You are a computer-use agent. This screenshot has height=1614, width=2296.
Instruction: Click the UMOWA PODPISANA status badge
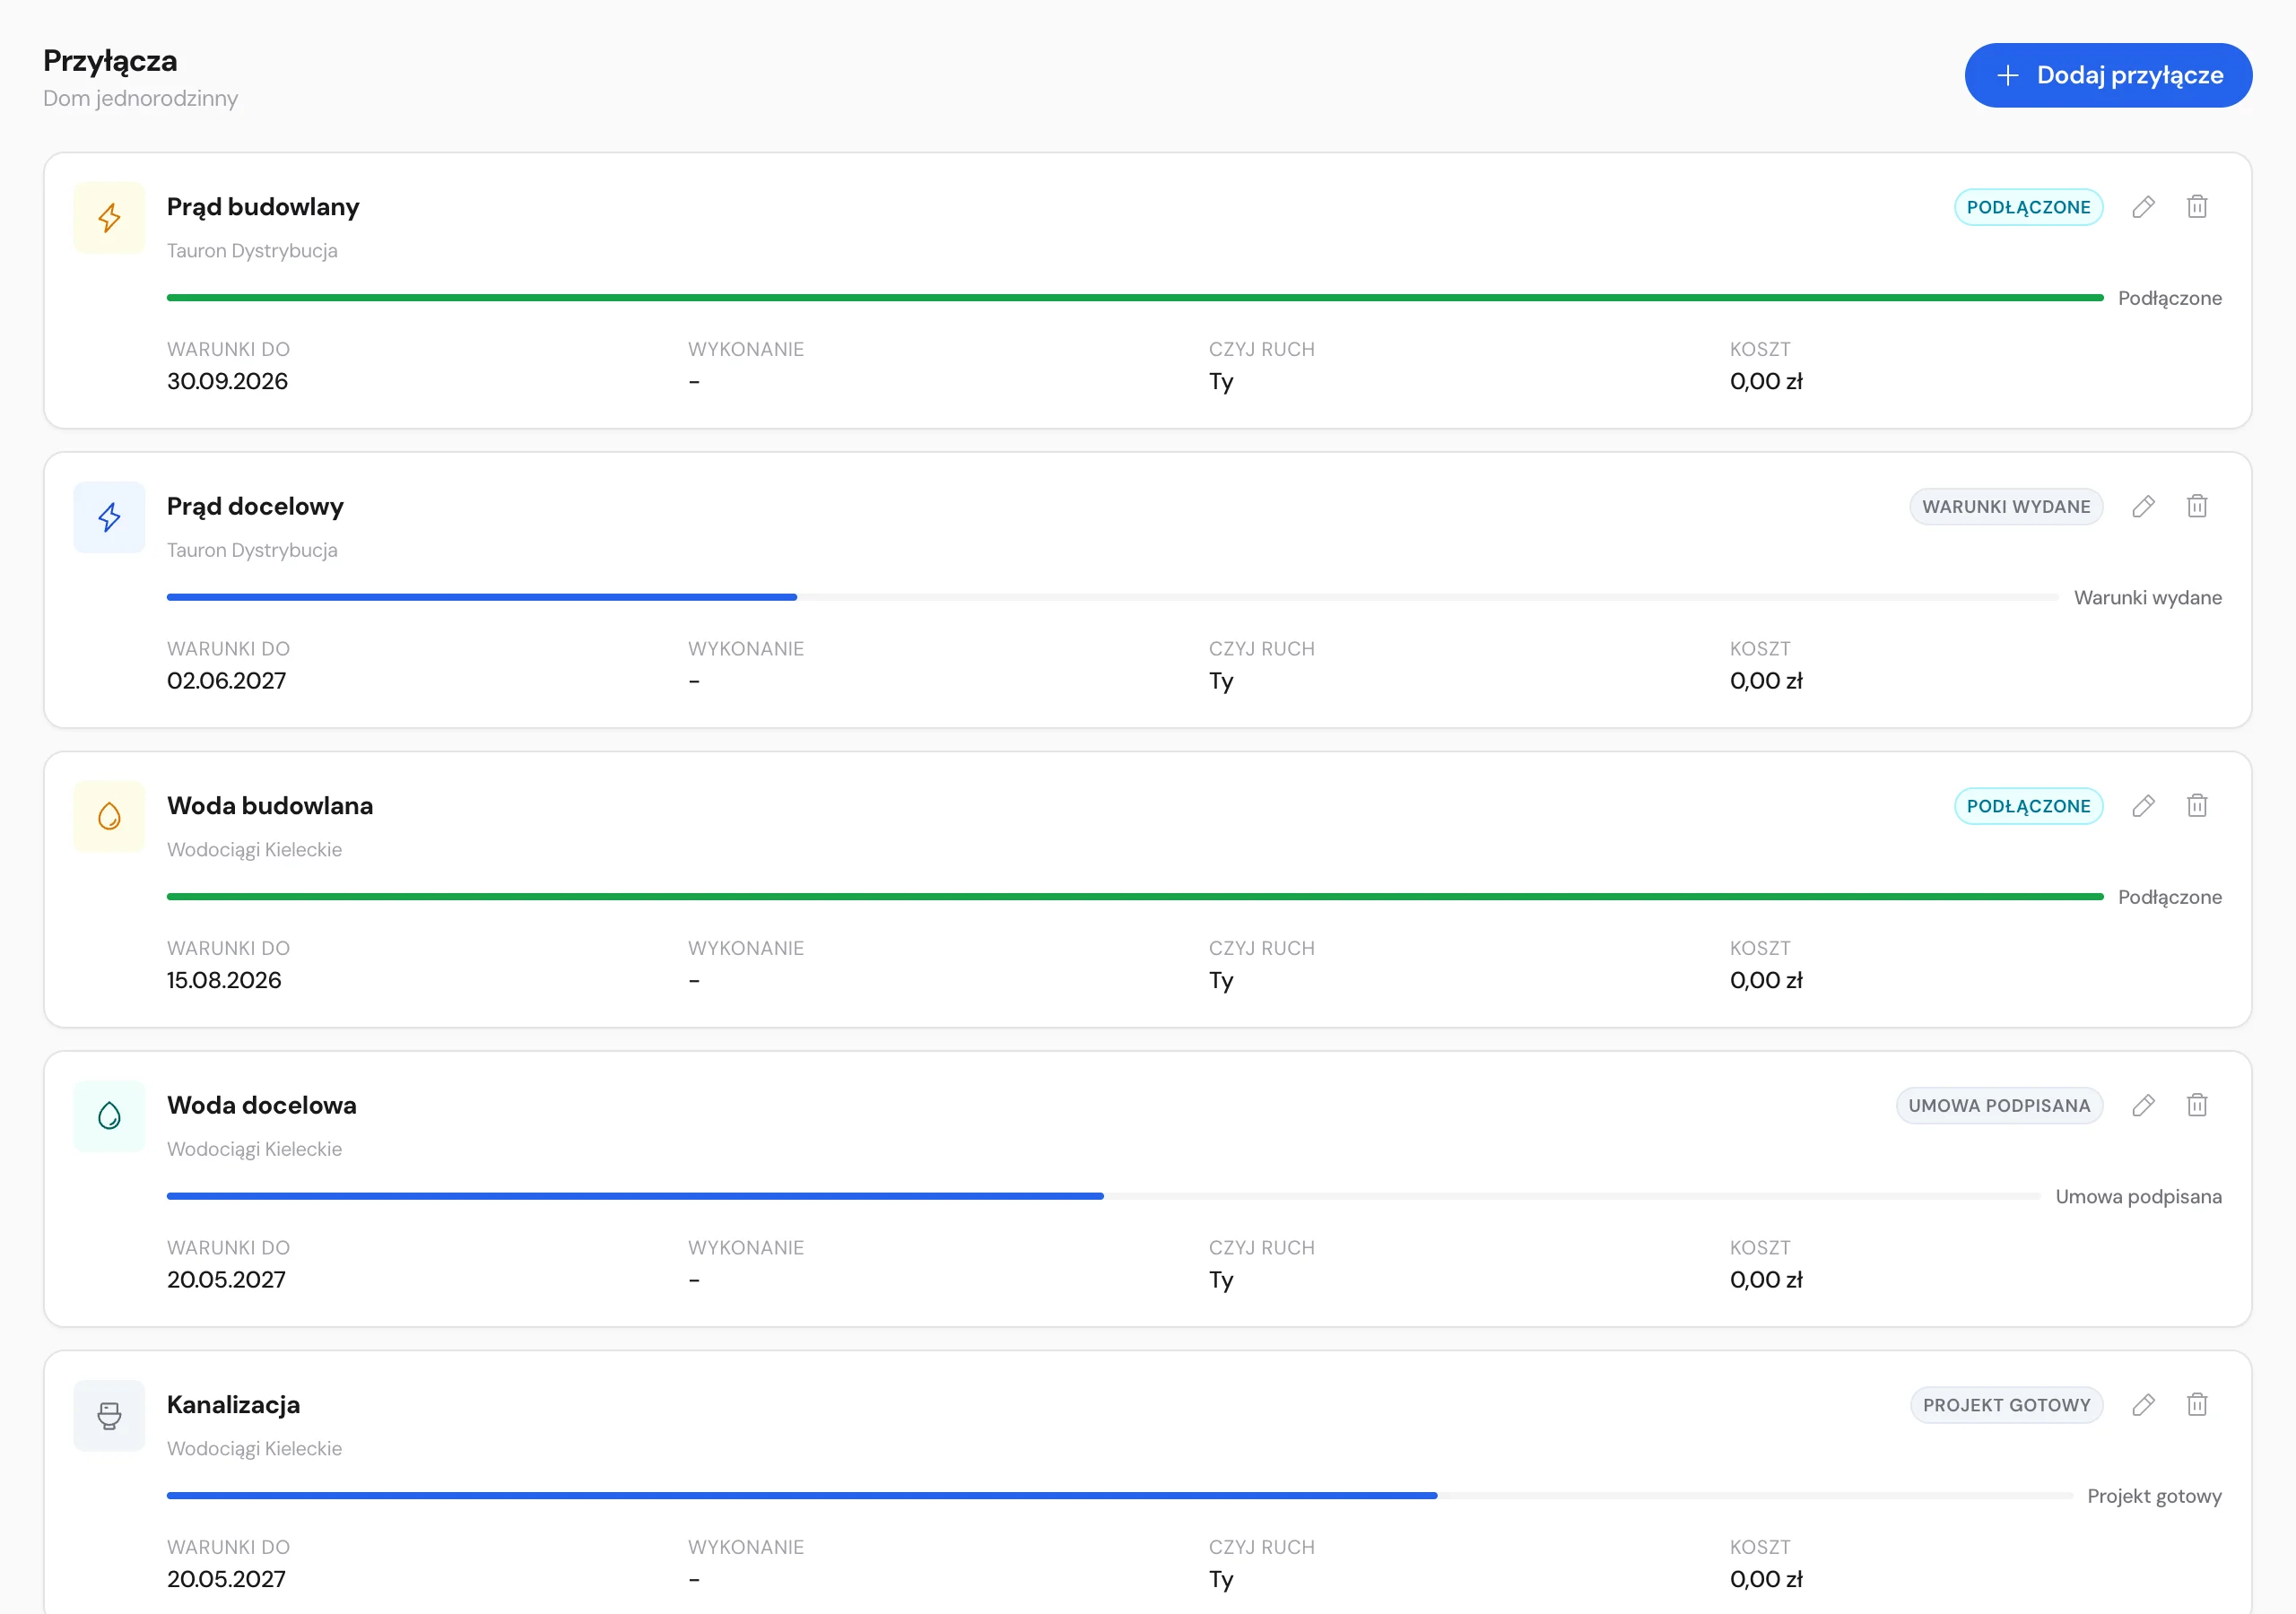(x=1999, y=1105)
